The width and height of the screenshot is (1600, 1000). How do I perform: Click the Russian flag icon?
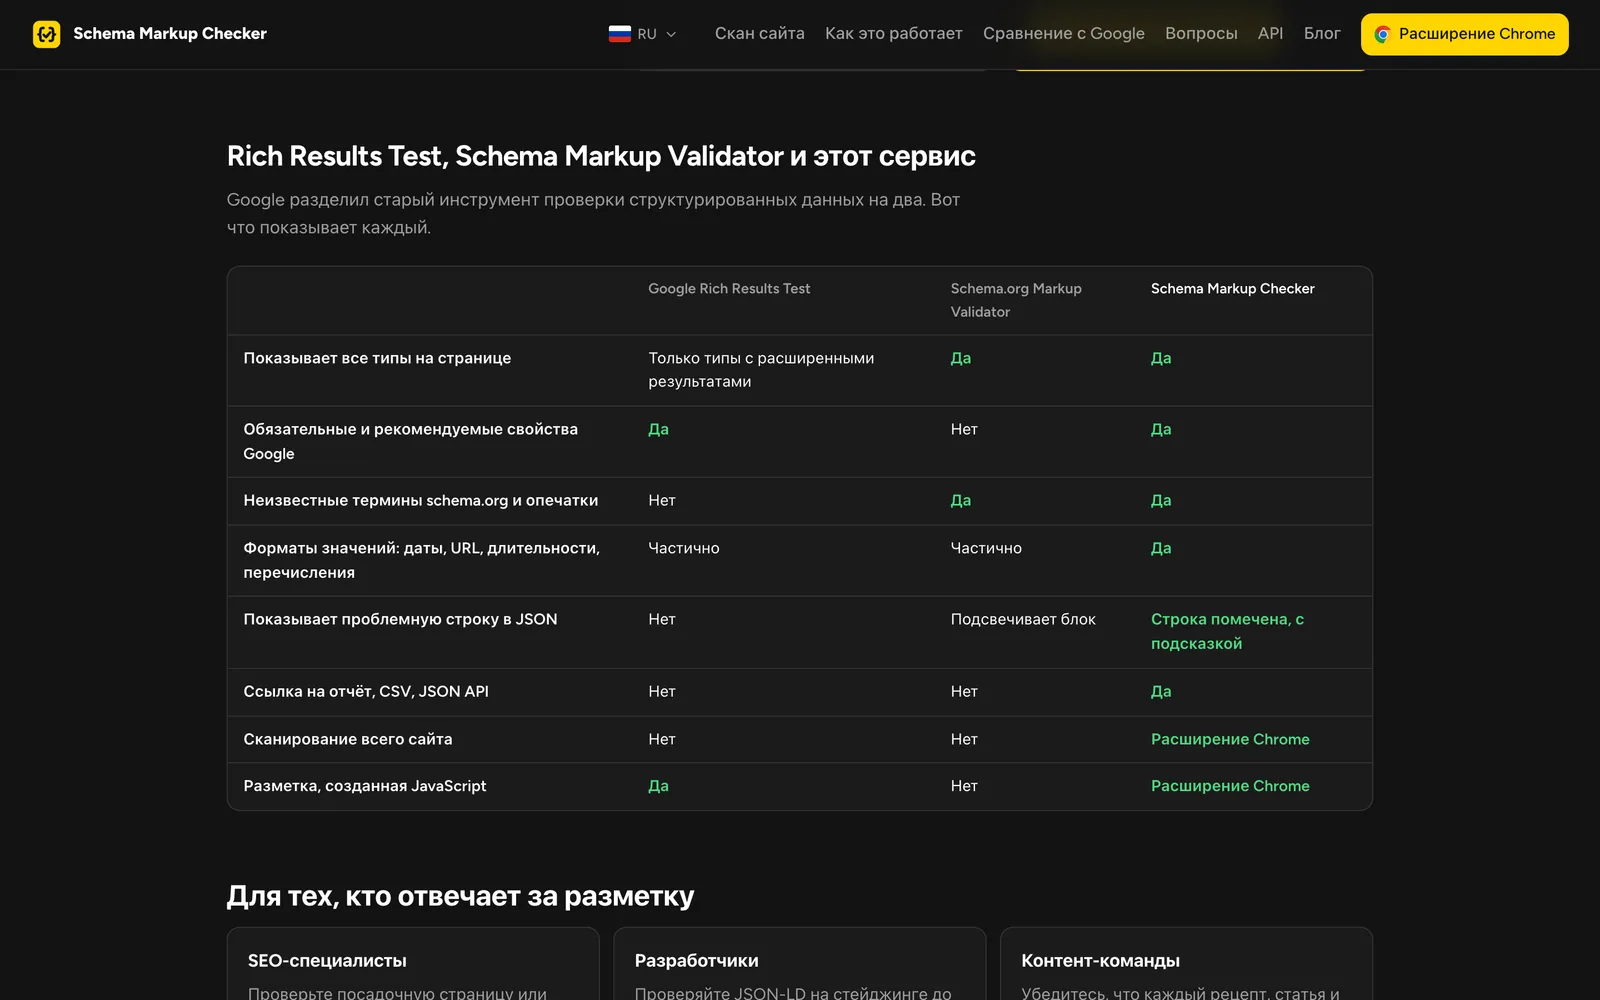(620, 34)
